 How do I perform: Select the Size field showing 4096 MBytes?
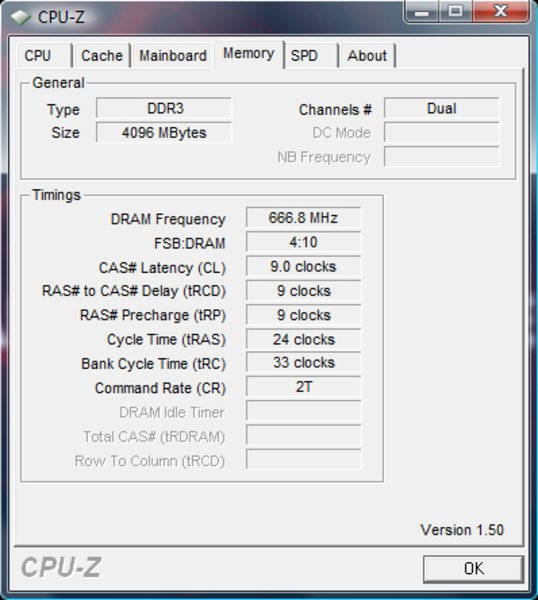coord(164,132)
